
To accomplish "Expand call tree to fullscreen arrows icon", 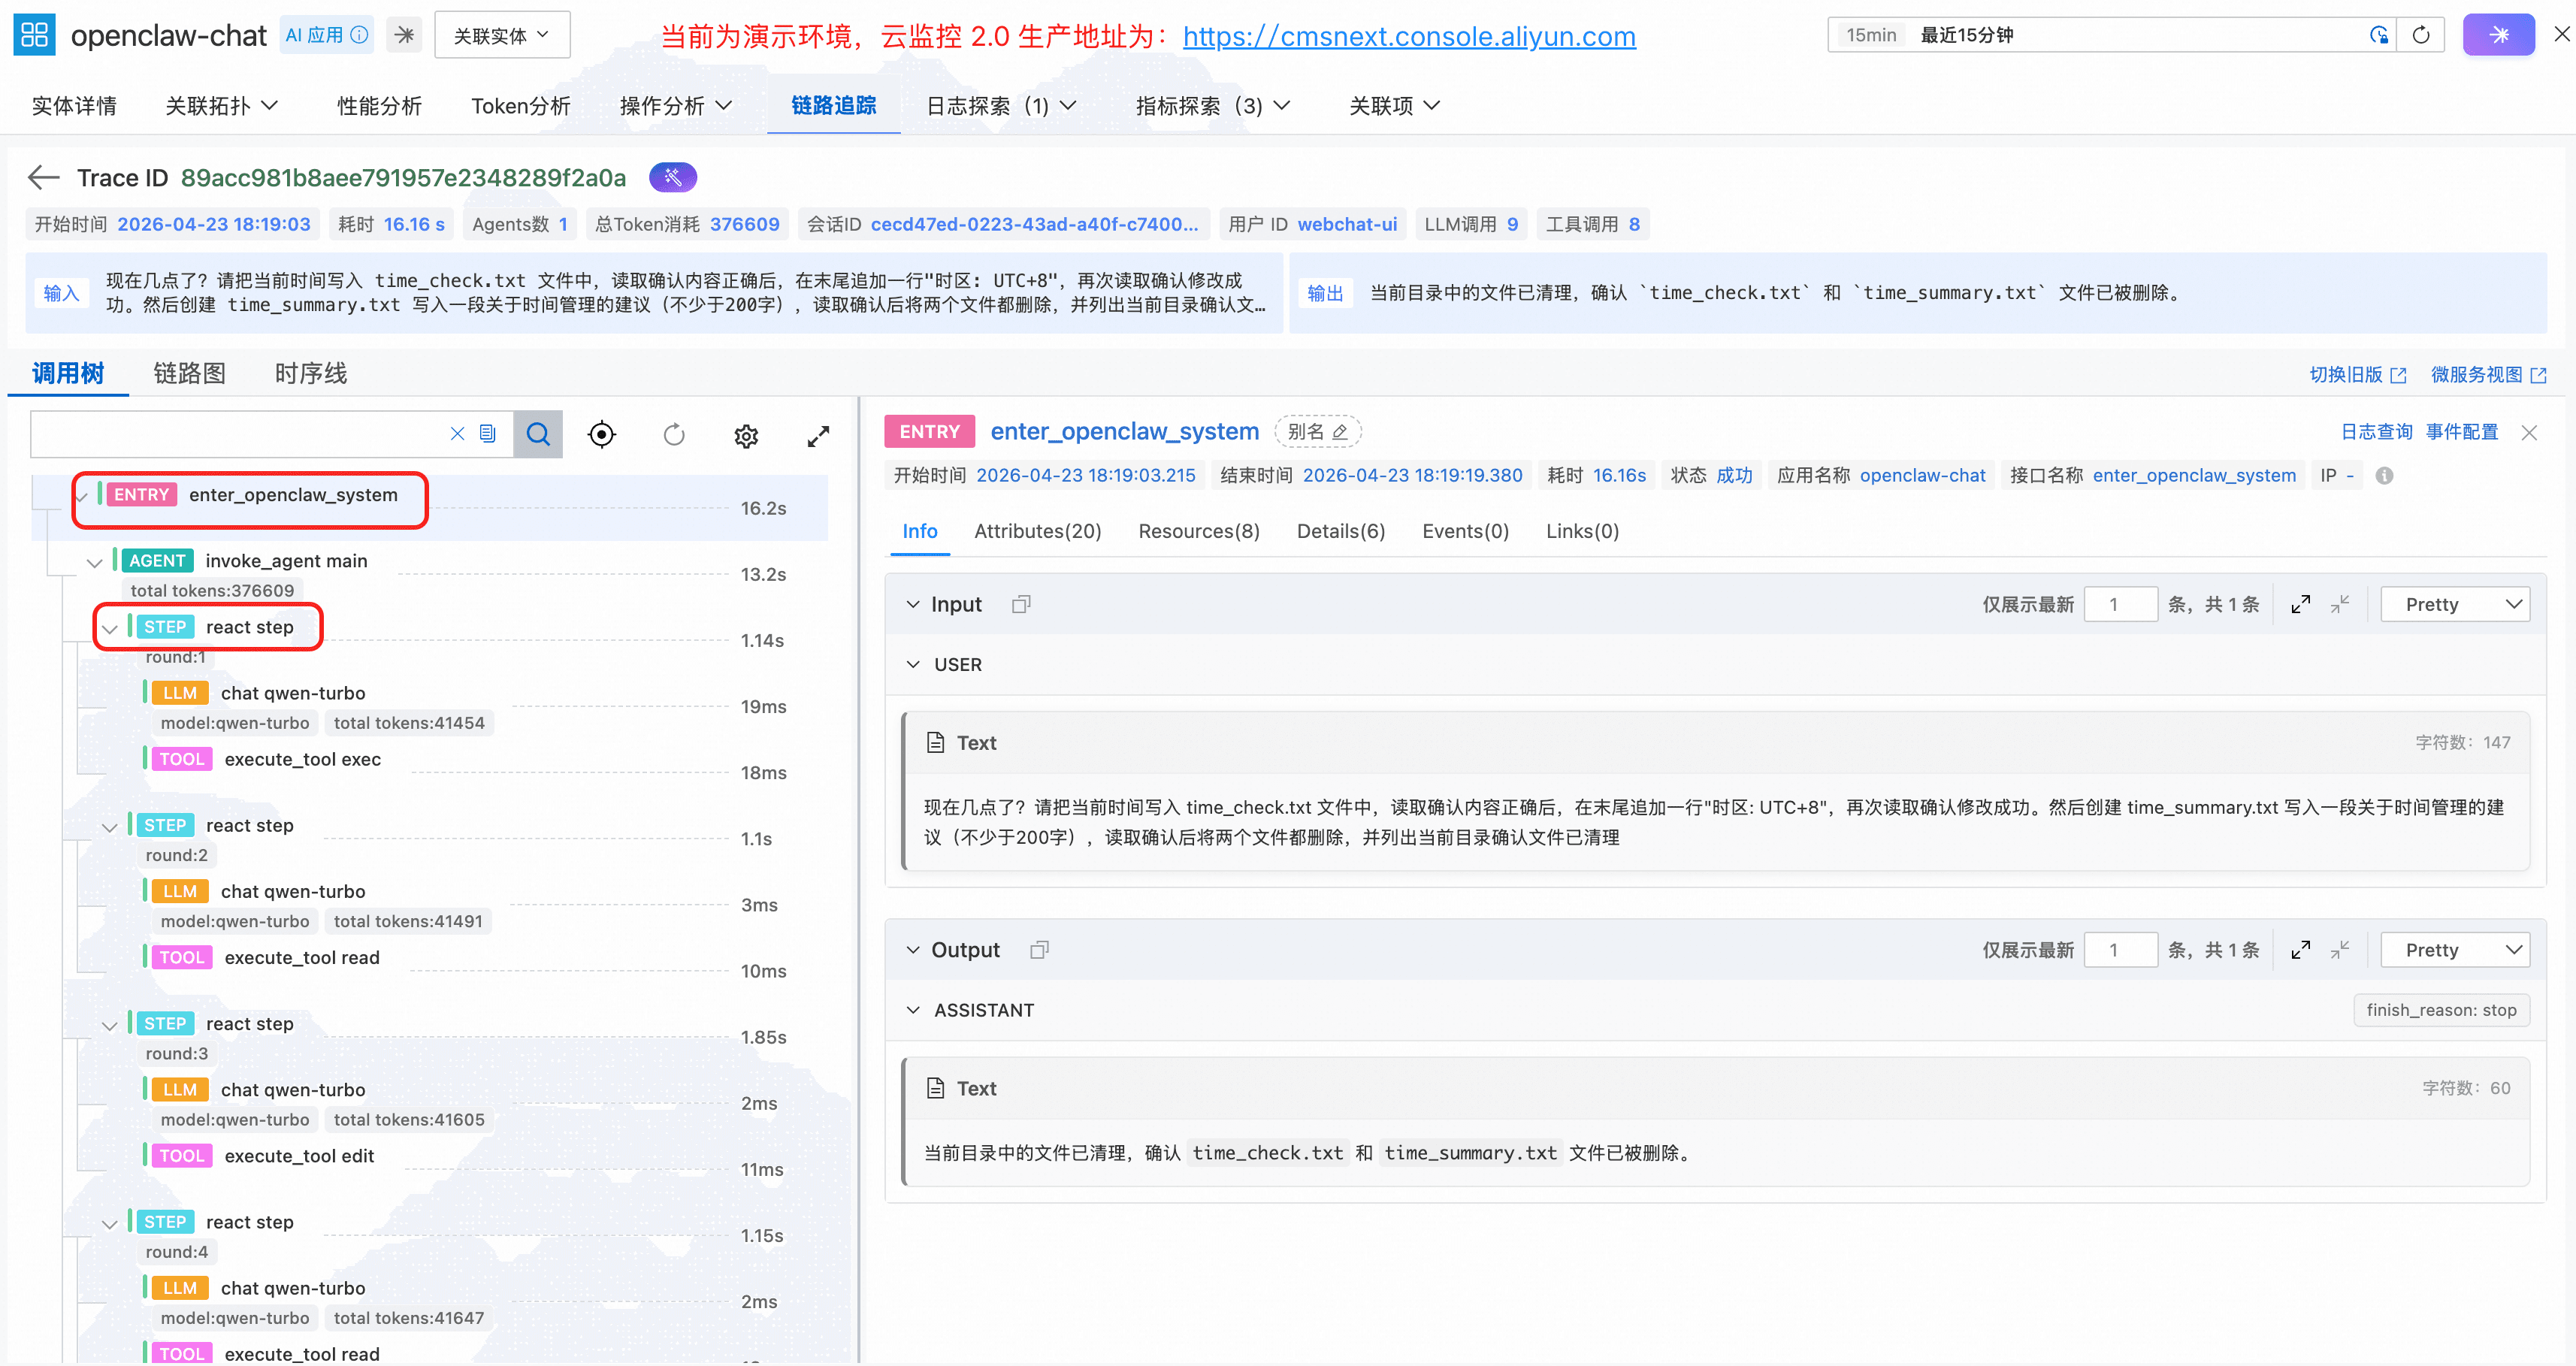I will [818, 436].
